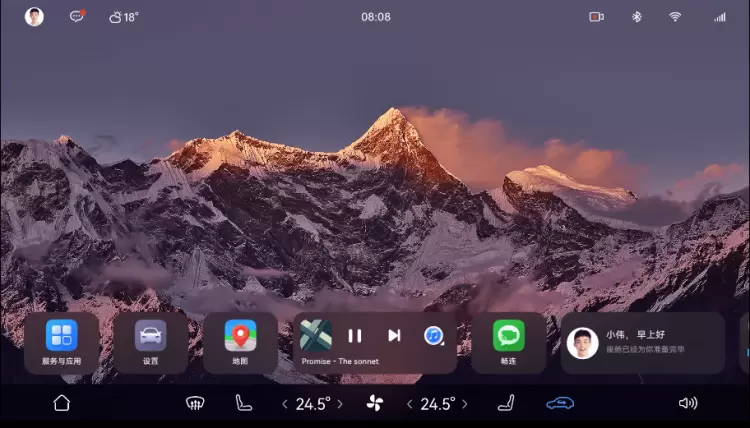Increase the passenger temperature from 24.5°
This screenshot has width=750, height=428.
coord(465,404)
